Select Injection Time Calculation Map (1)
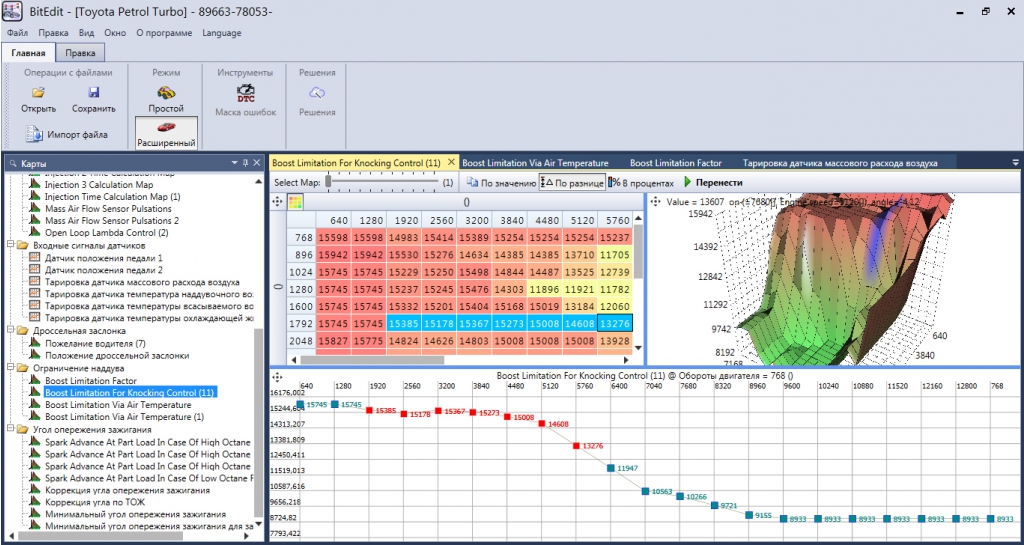The width and height of the screenshot is (1024, 545). [112, 196]
